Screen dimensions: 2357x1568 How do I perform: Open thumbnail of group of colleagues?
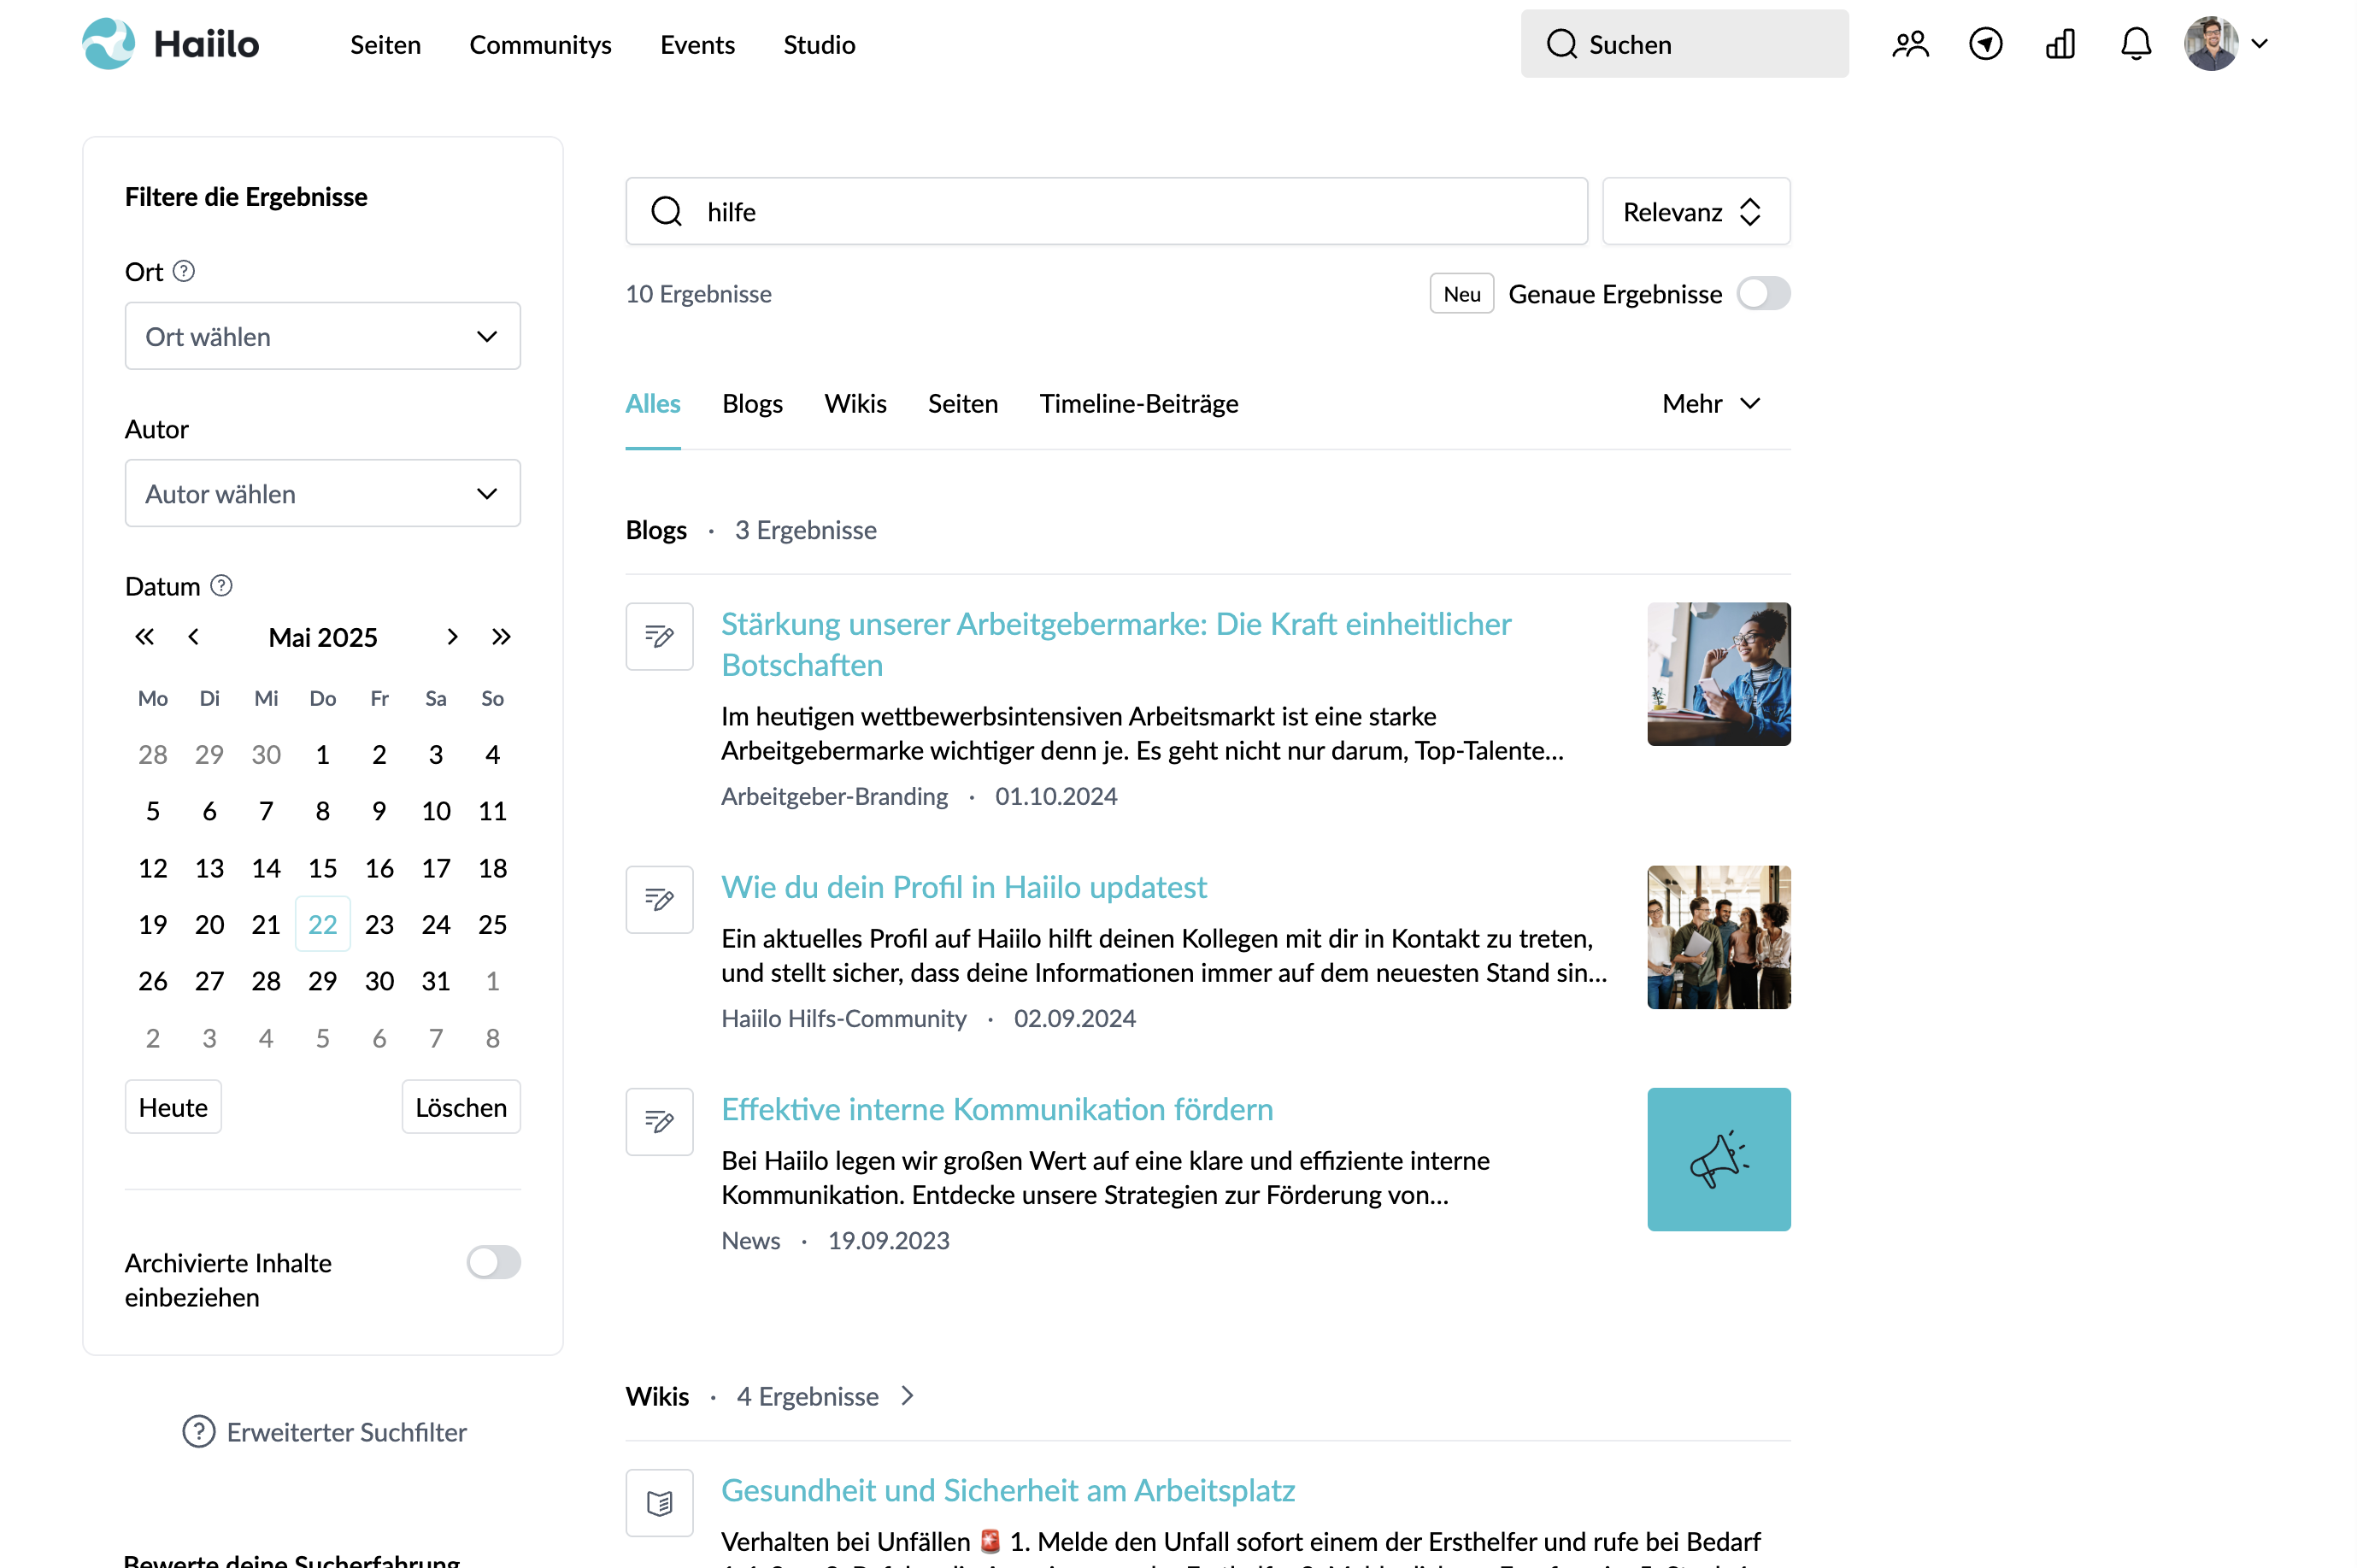click(x=1718, y=937)
